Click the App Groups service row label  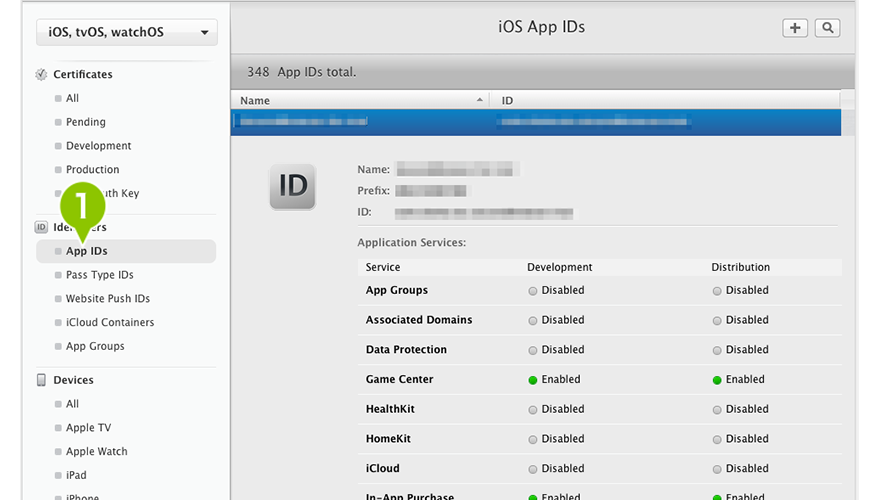(x=397, y=290)
